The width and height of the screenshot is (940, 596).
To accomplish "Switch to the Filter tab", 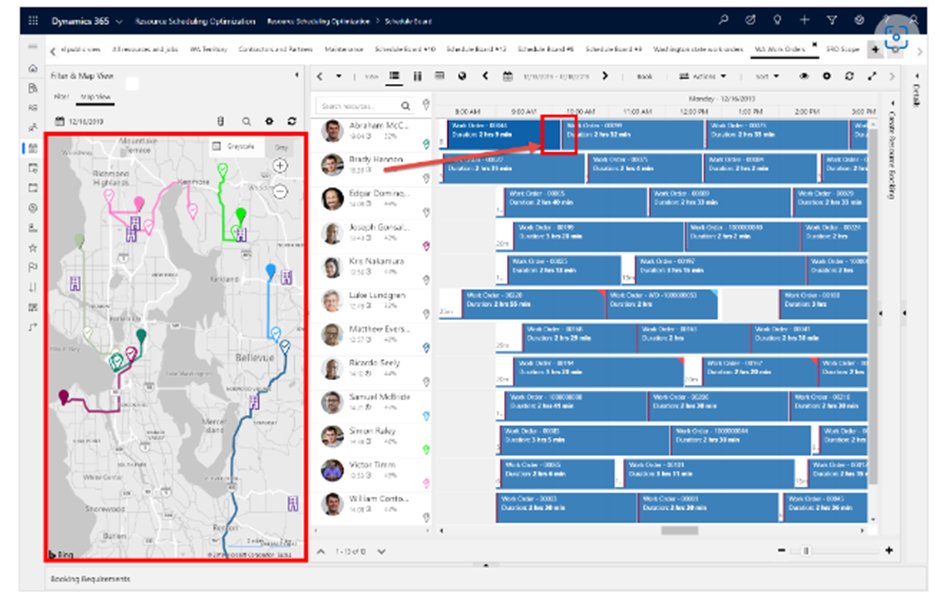I will [61, 97].
